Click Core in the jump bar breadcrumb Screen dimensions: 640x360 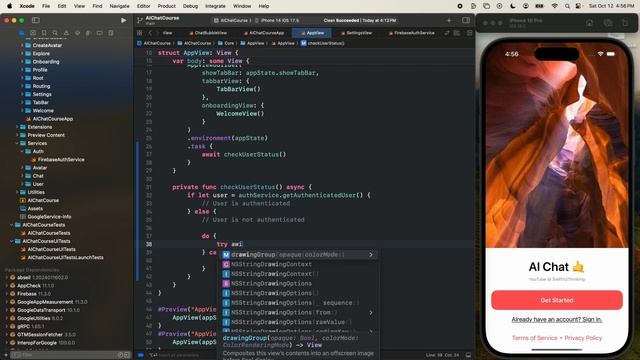226,43
